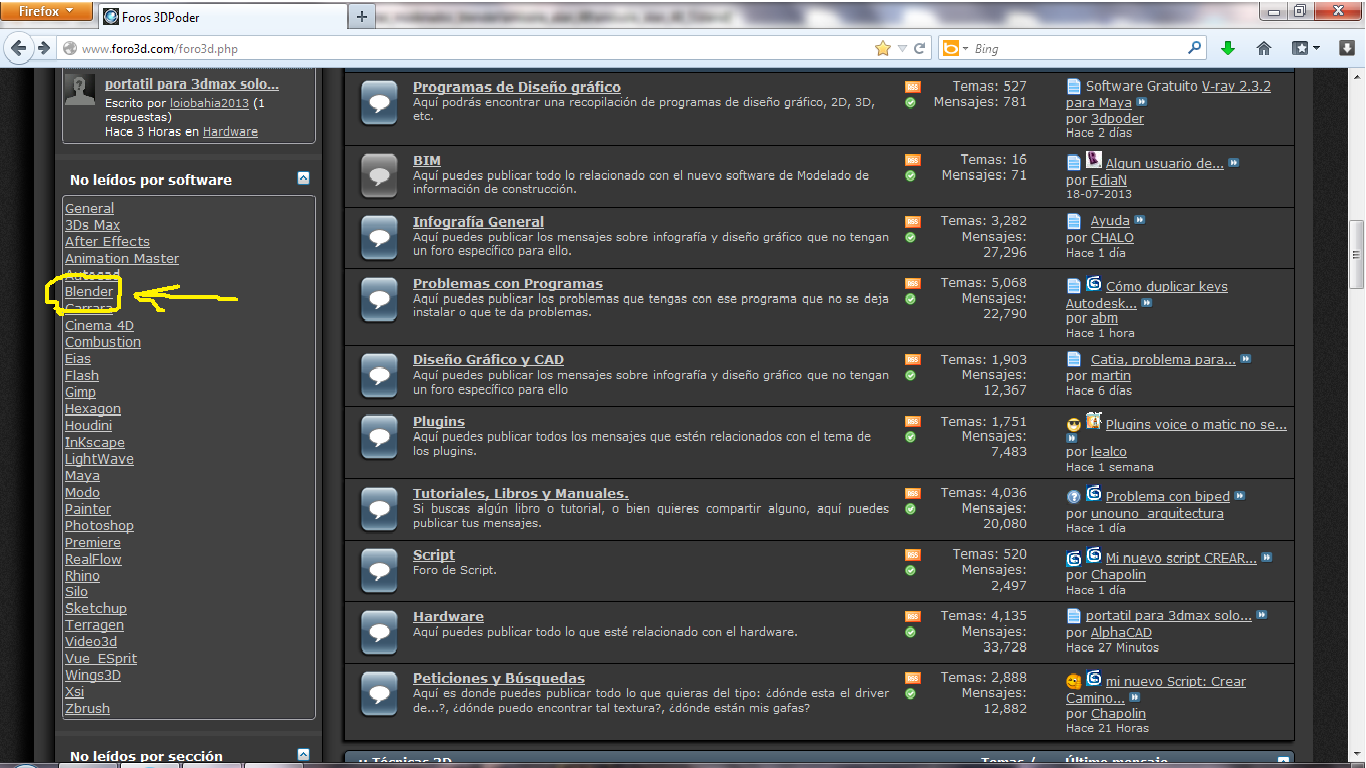The image size is (1366, 768).
Task: Go to the Firefox home page icon
Action: (x=1264, y=48)
